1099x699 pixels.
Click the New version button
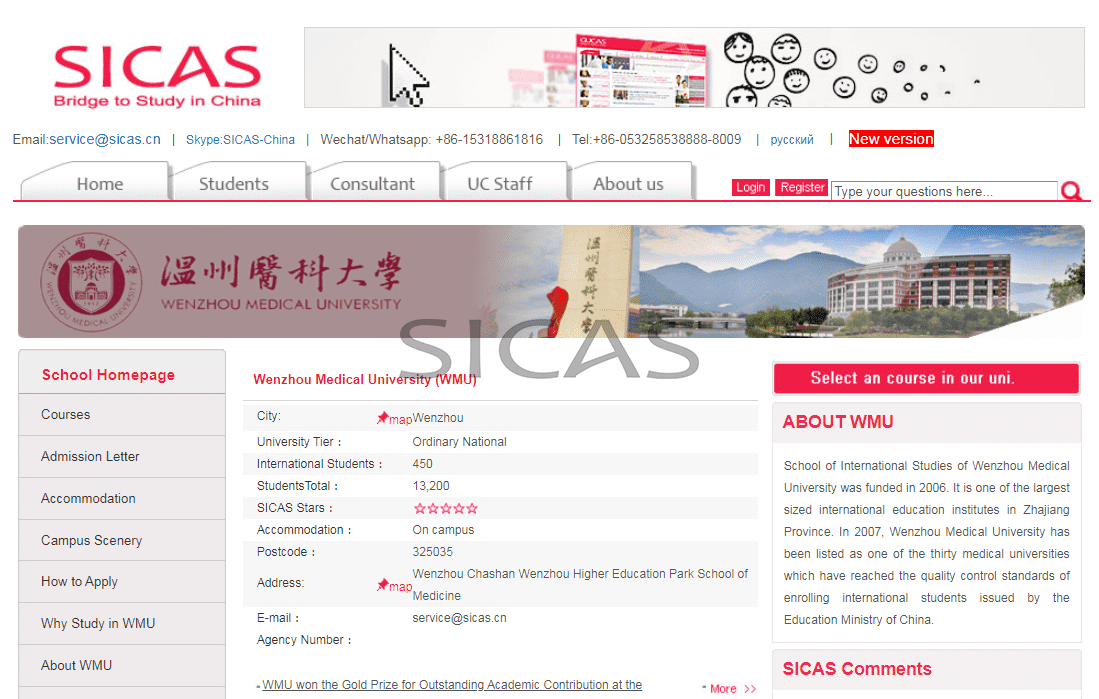point(891,139)
